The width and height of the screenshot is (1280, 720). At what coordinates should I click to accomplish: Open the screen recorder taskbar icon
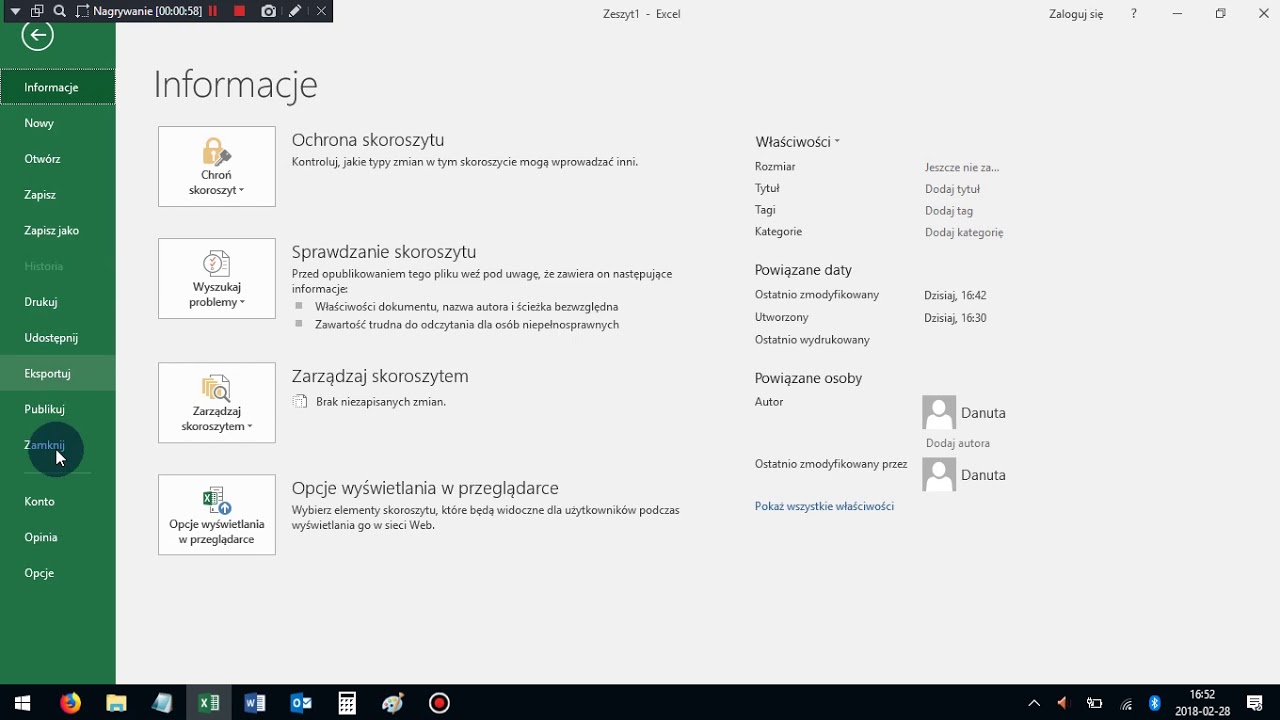(439, 703)
